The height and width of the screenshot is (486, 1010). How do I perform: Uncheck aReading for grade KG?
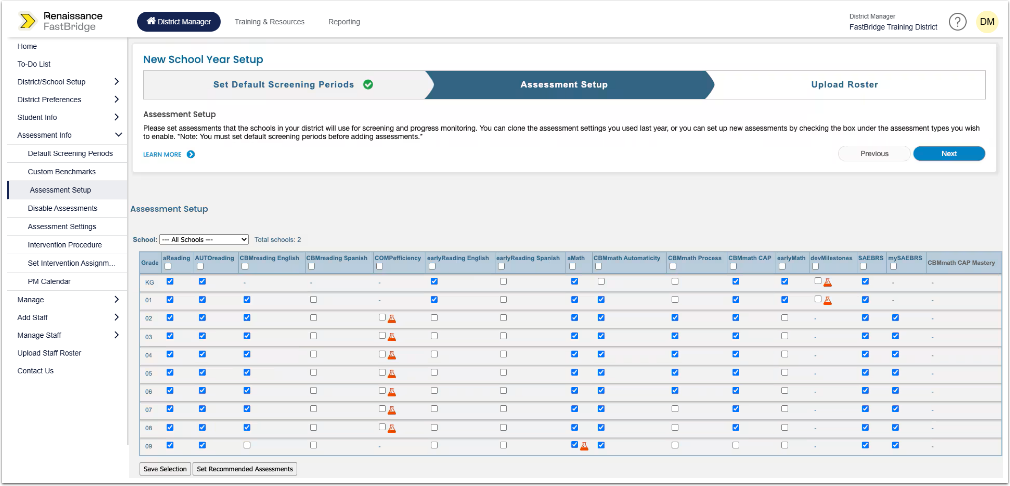click(x=170, y=281)
